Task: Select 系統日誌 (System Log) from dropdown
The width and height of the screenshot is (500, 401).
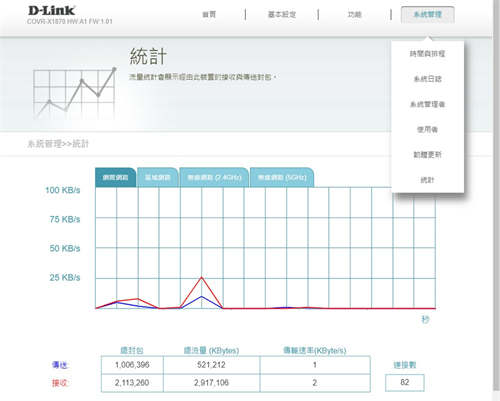Action: coord(427,79)
